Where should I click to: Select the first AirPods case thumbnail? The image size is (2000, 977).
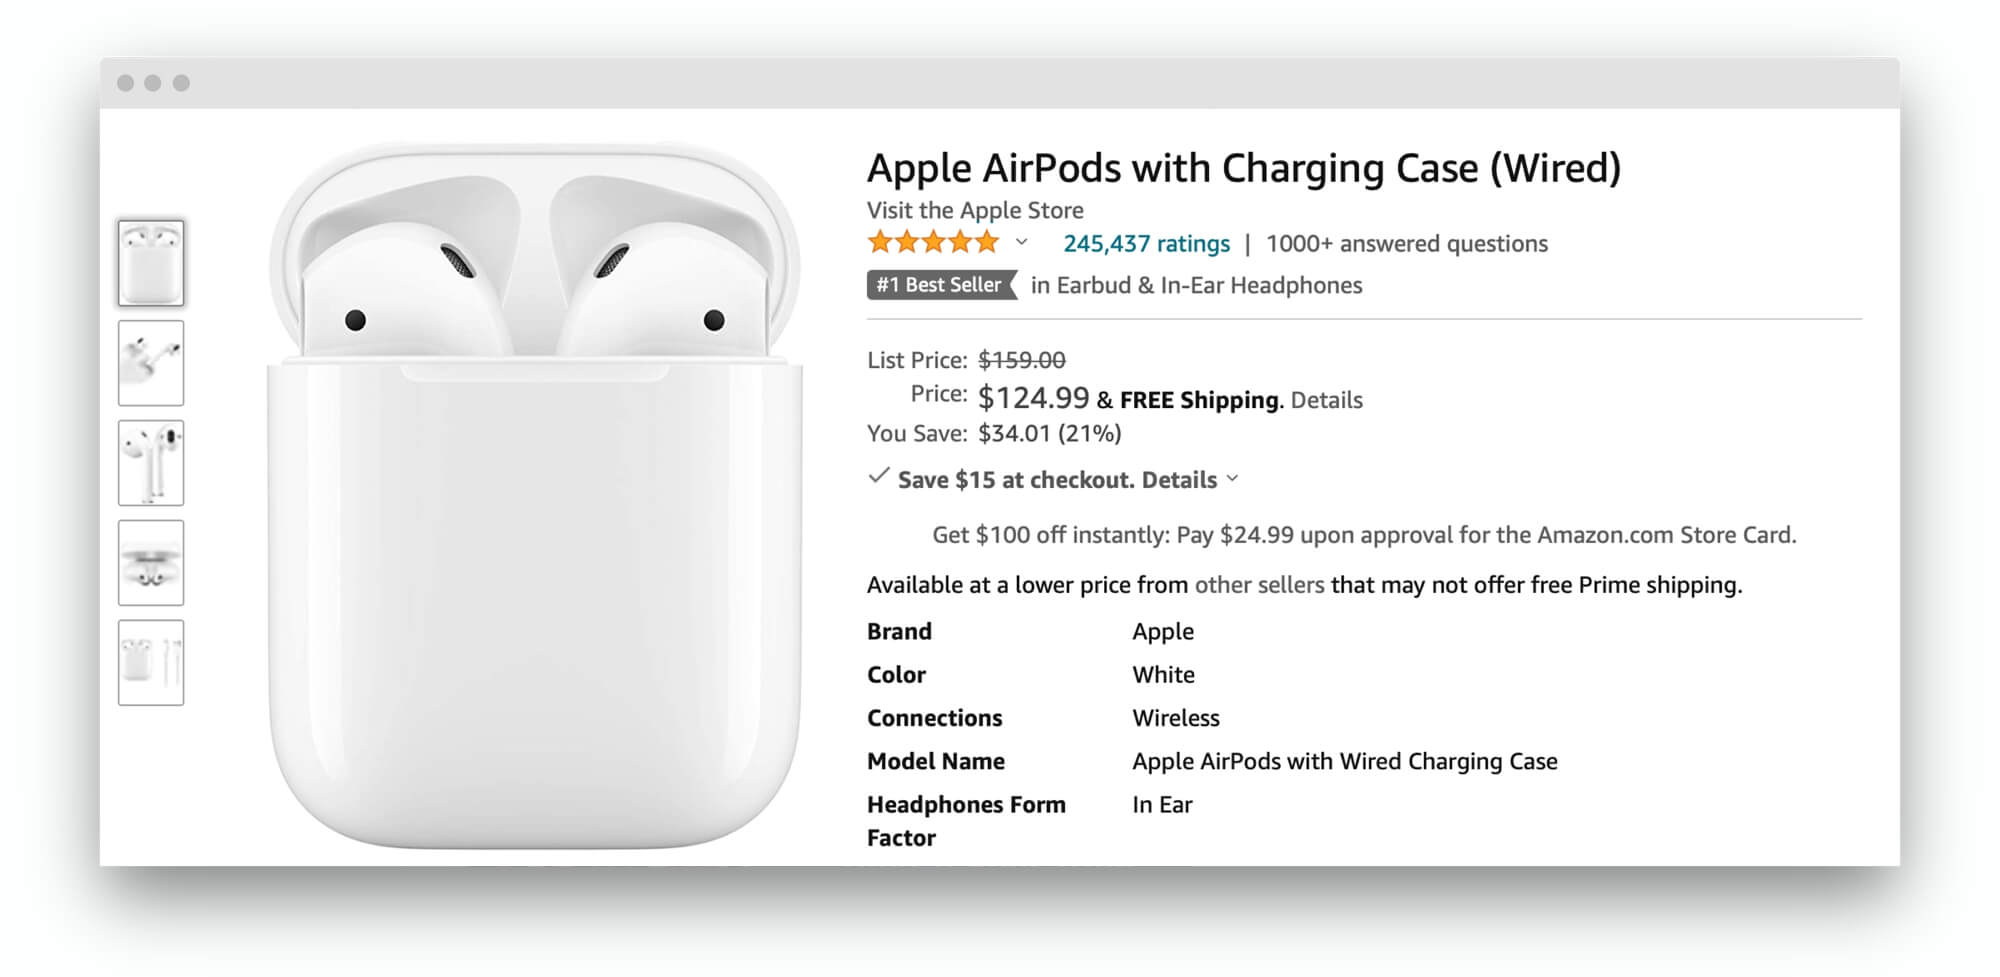[x=151, y=263]
